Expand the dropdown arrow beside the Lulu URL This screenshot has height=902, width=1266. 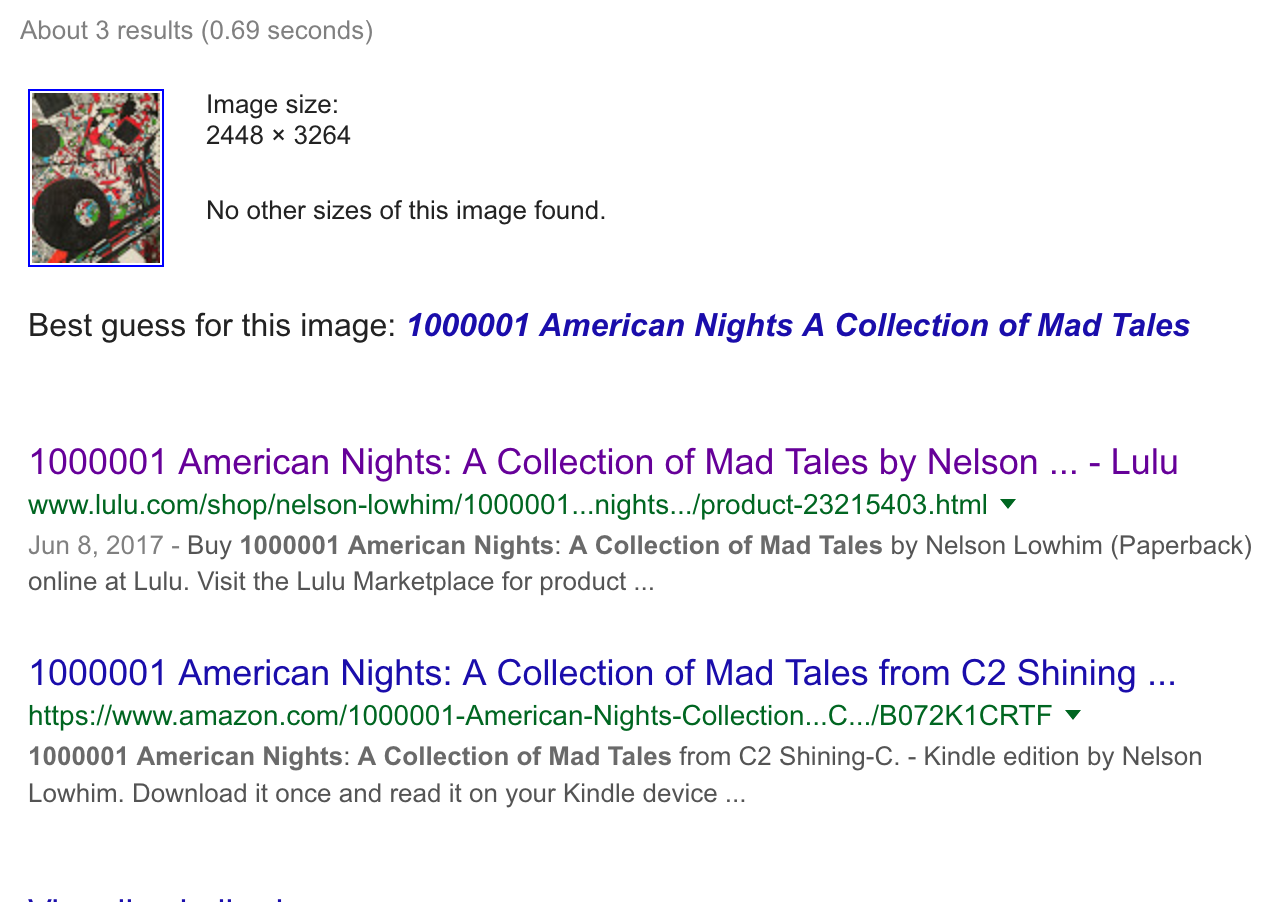click(1008, 505)
